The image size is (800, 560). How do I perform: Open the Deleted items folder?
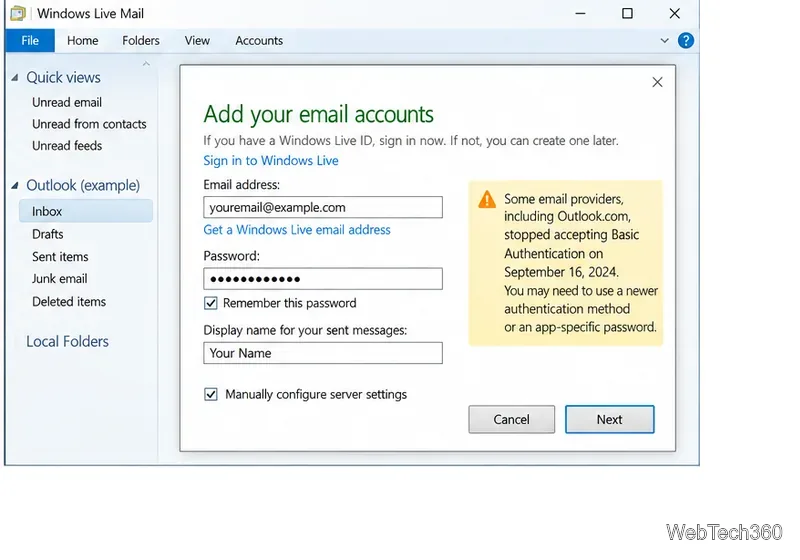(x=69, y=301)
